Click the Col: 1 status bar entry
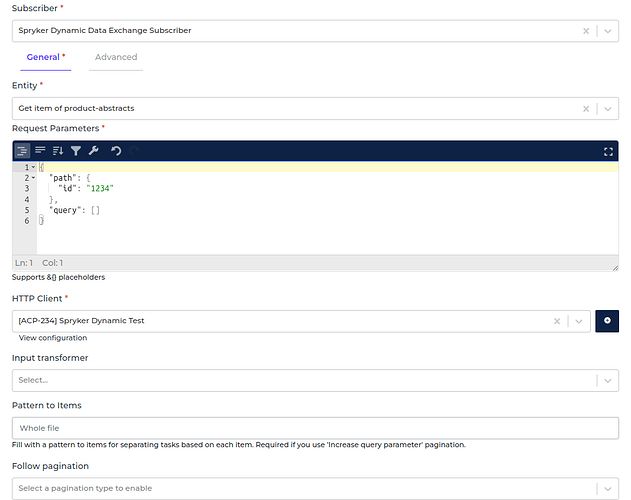 coord(52,263)
